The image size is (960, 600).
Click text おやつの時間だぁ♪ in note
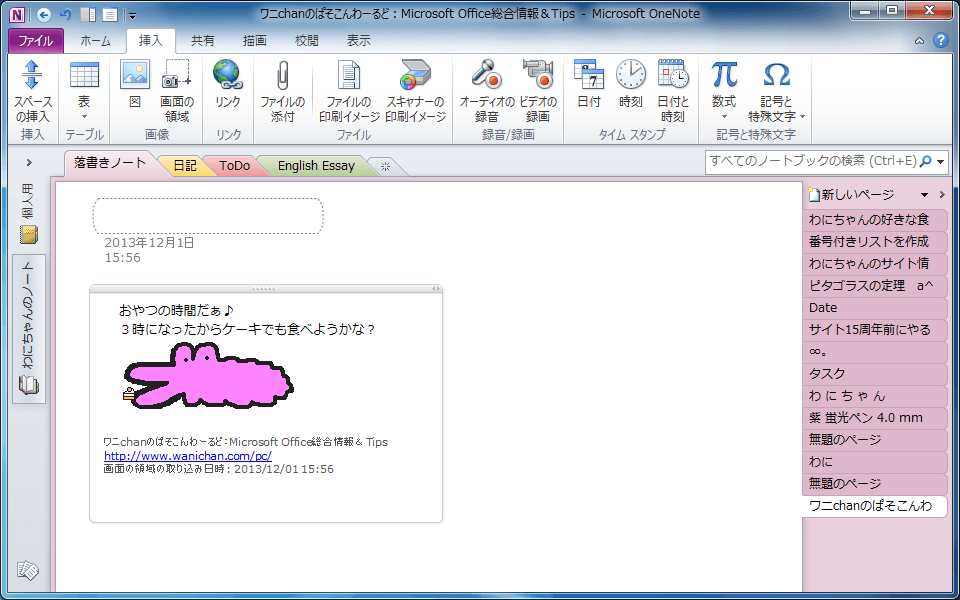[x=177, y=310]
